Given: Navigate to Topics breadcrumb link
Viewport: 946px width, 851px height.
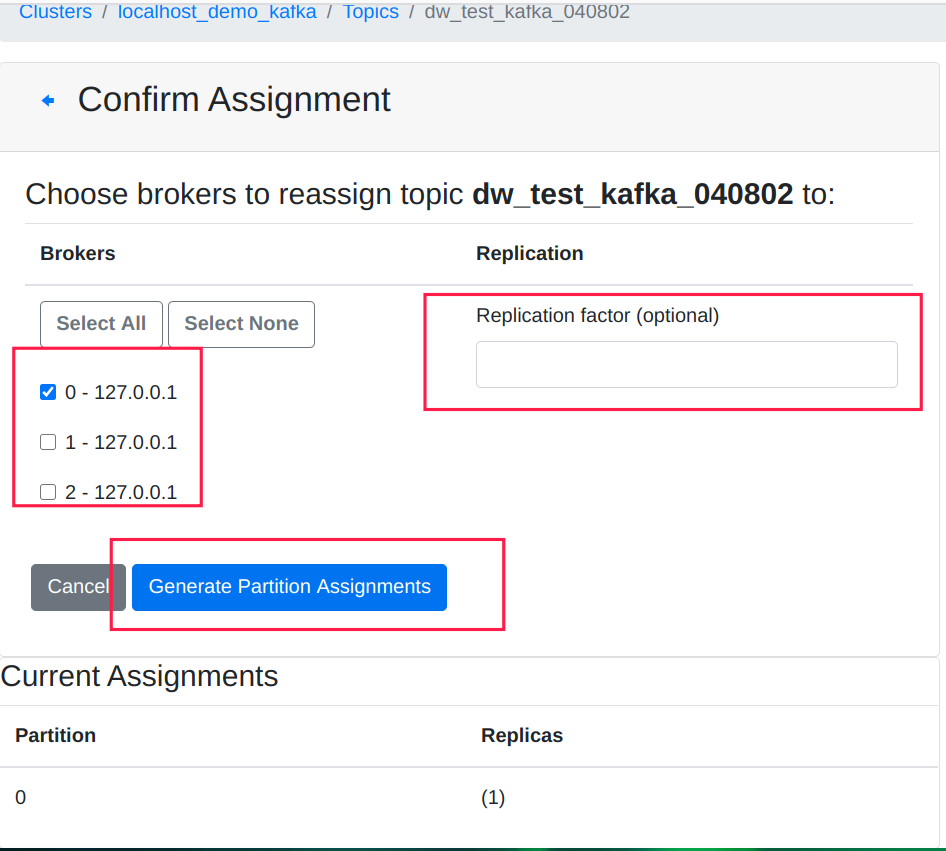Looking at the screenshot, I should [370, 13].
